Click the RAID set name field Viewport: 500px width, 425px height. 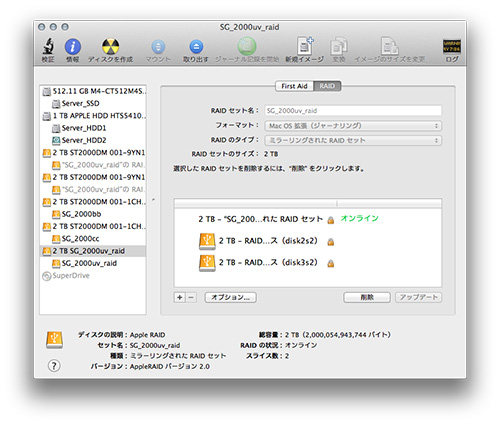pyautogui.click(x=353, y=111)
